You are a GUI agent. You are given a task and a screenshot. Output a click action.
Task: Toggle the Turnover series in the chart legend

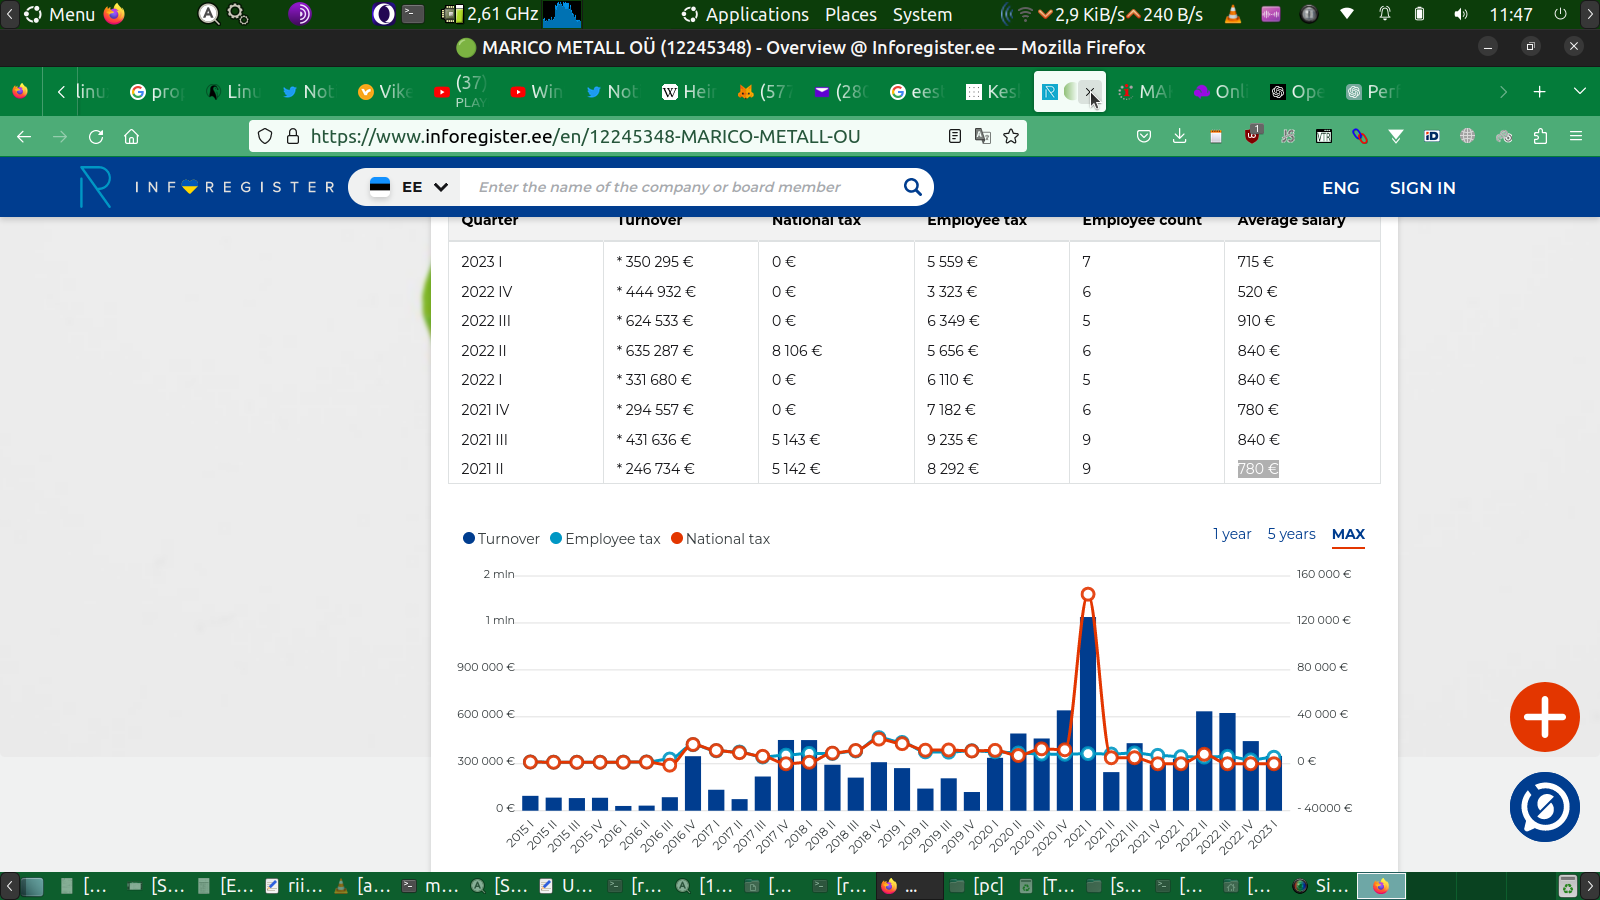tap(501, 539)
